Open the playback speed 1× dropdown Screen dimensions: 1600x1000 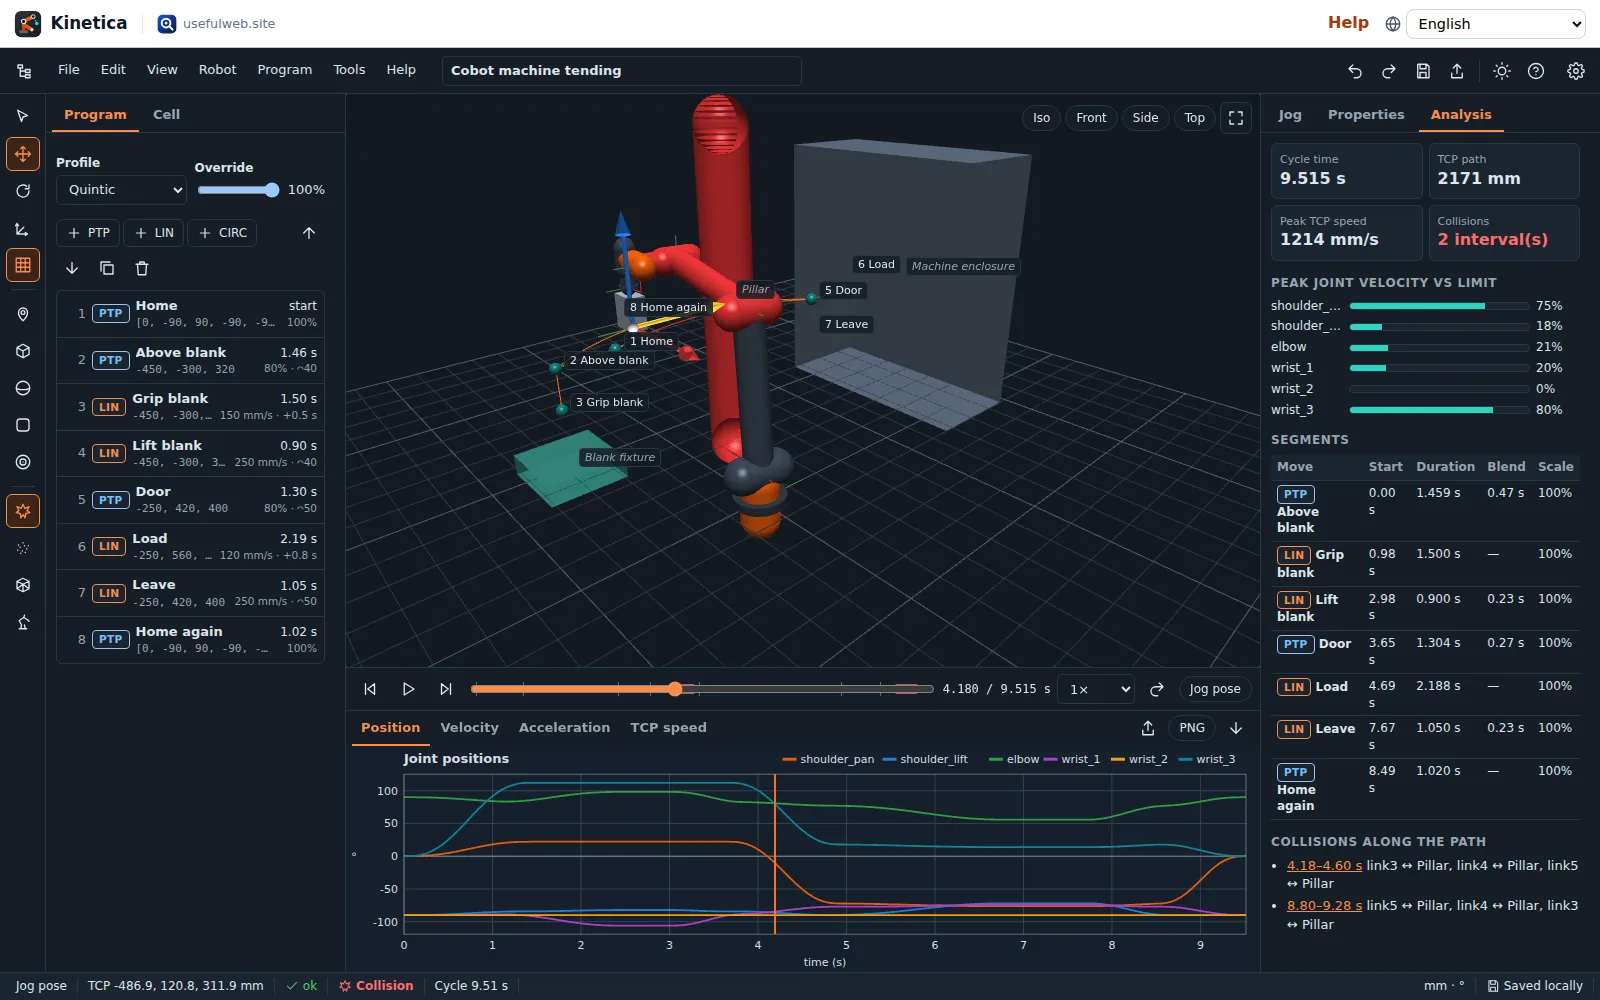[1097, 689]
